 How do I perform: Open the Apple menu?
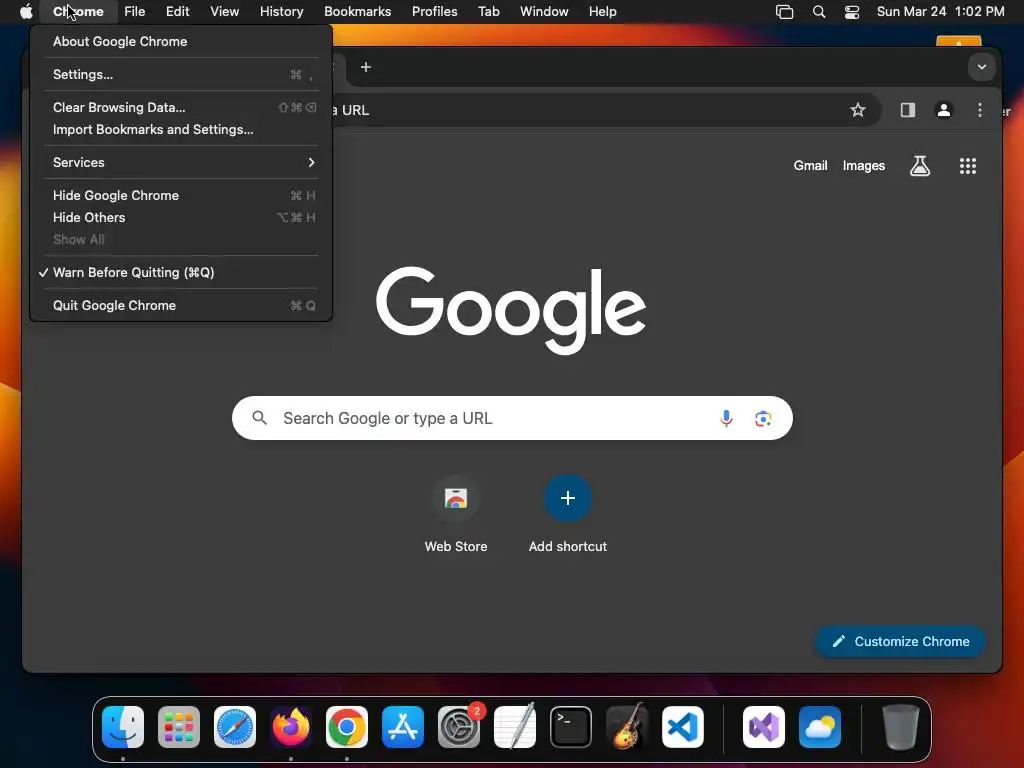(x=25, y=11)
